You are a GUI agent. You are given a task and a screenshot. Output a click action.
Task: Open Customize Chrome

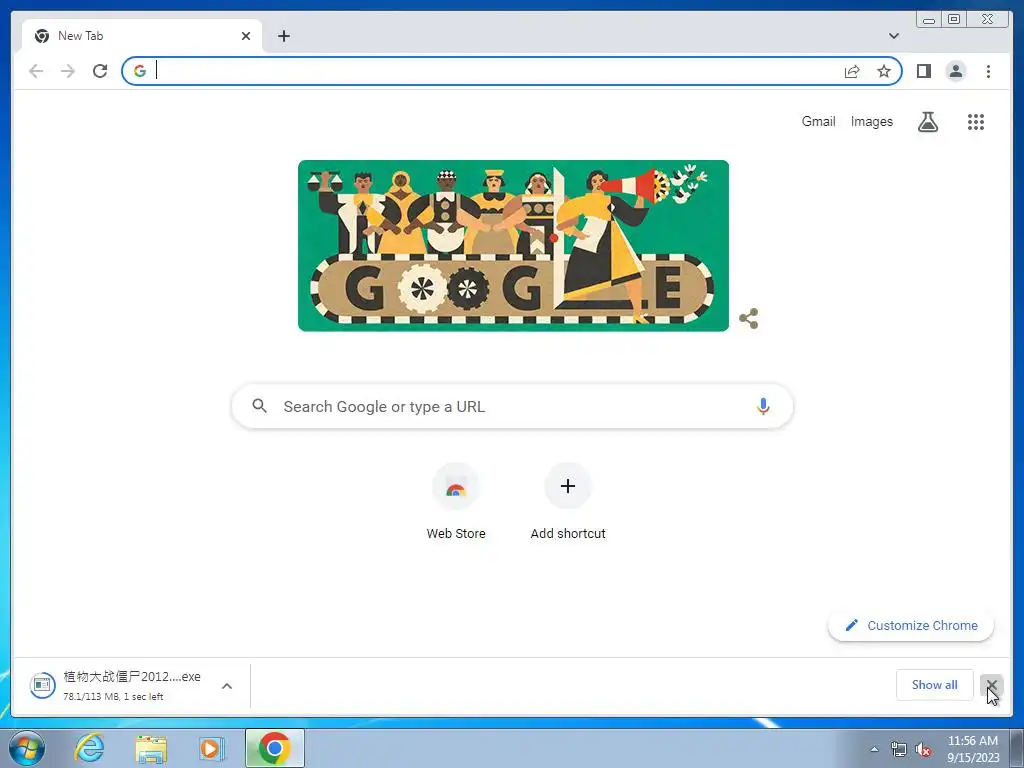coord(911,625)
